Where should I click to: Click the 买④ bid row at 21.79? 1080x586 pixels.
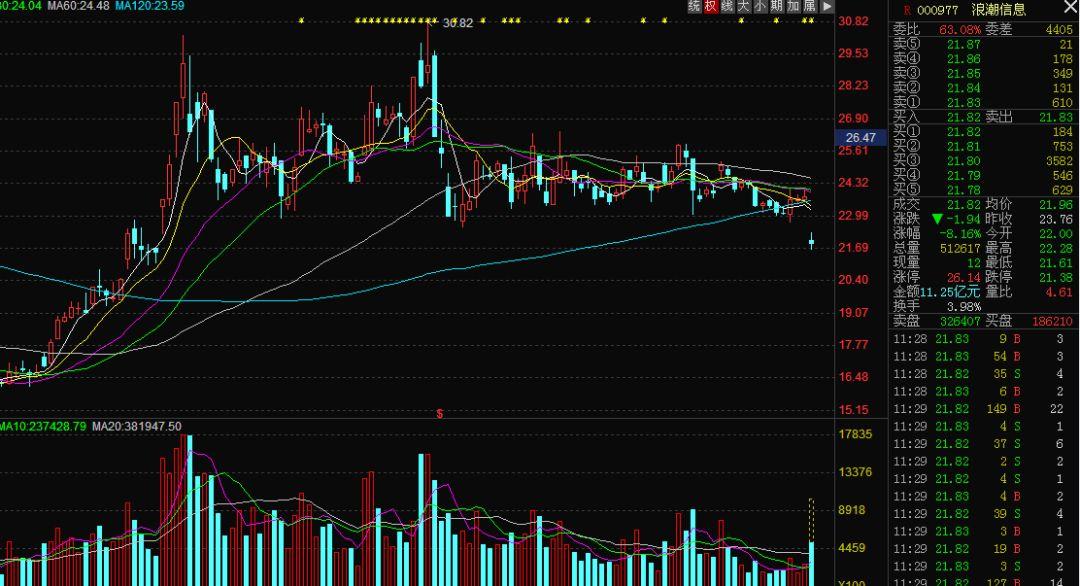983,175
